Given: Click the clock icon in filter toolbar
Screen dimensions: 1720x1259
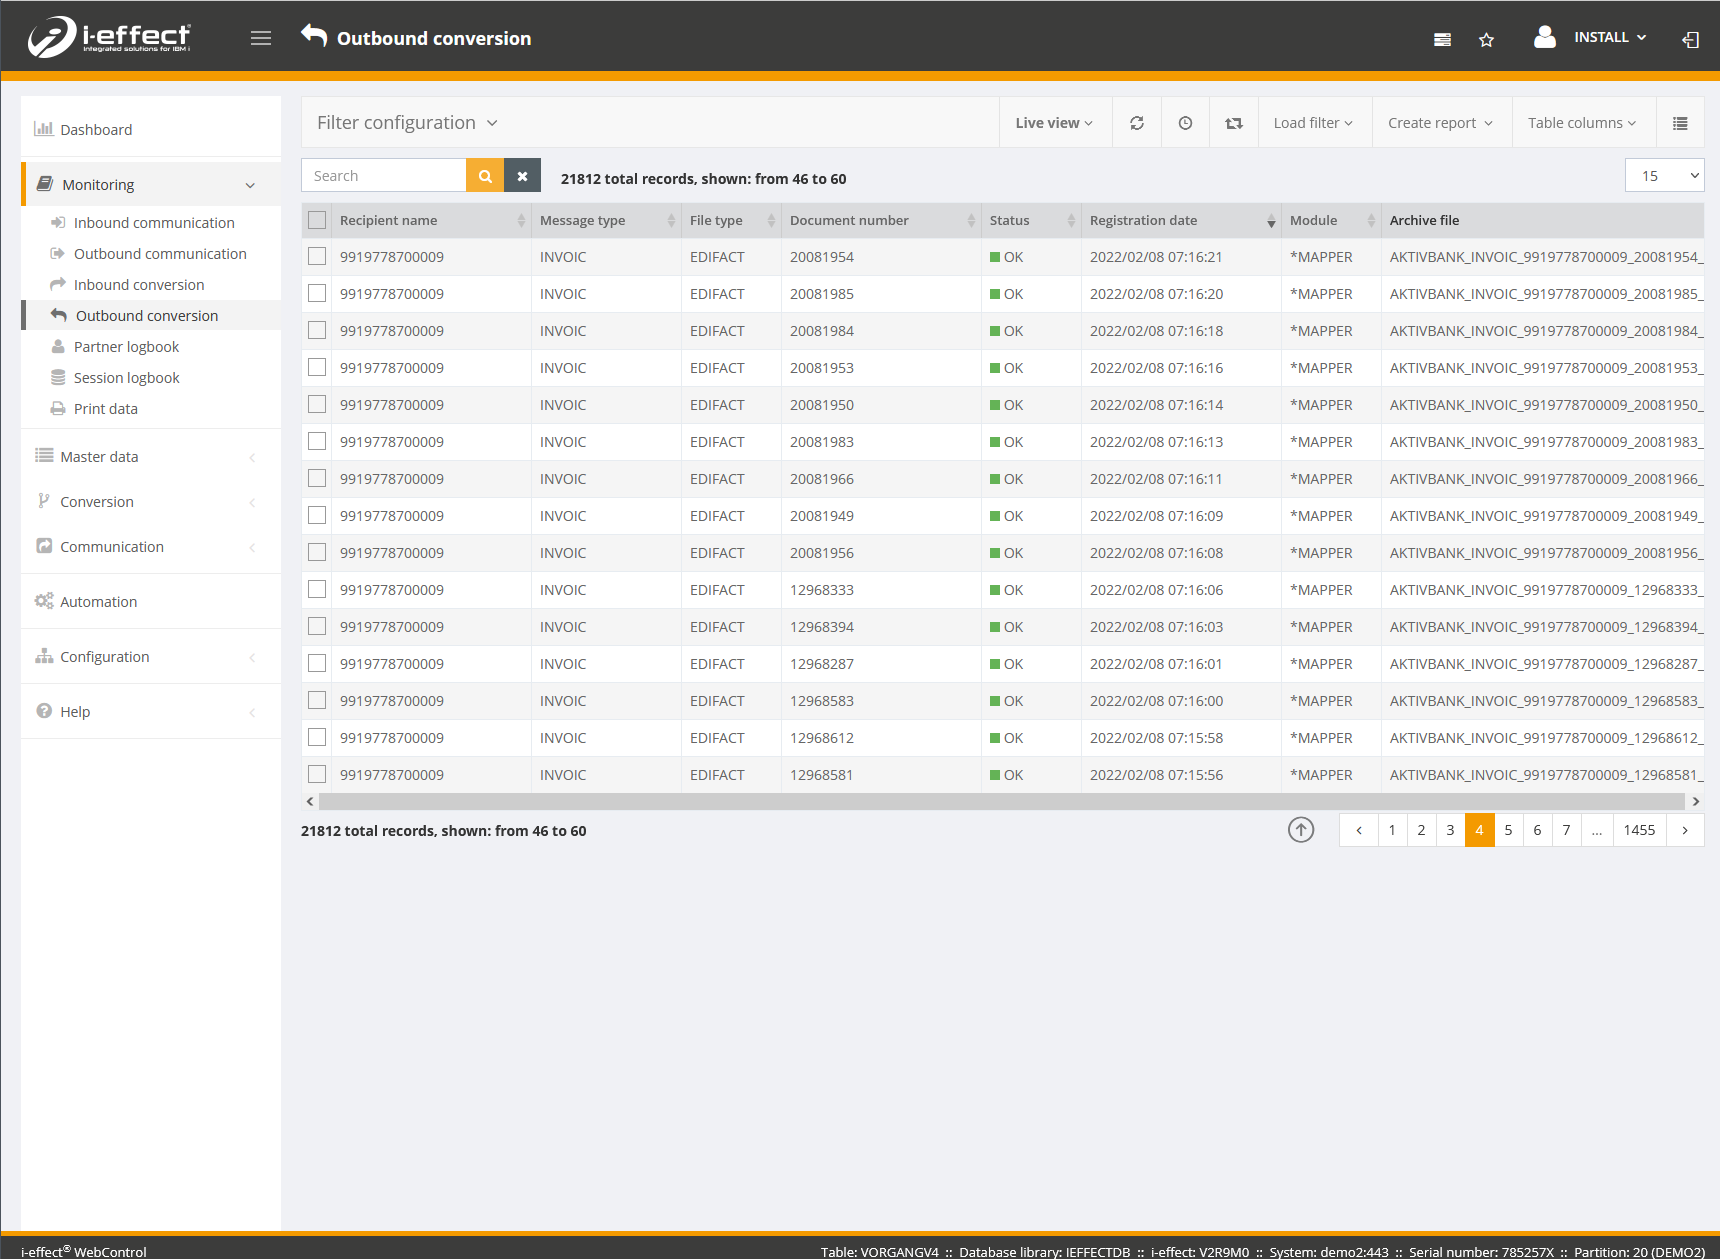Looking at the screenshot, I should click(x=1185, y=123).
